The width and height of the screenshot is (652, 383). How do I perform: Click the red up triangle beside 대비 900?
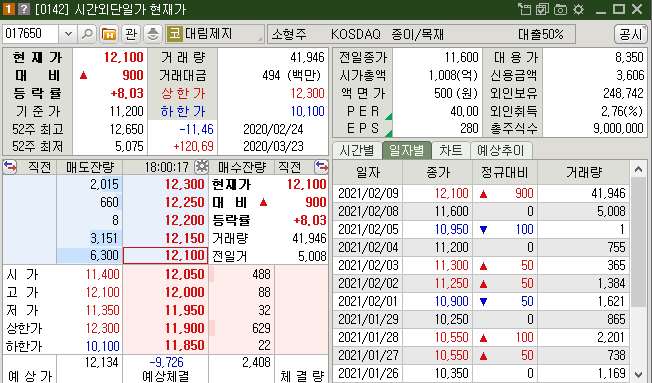click(x=84, y=75)
